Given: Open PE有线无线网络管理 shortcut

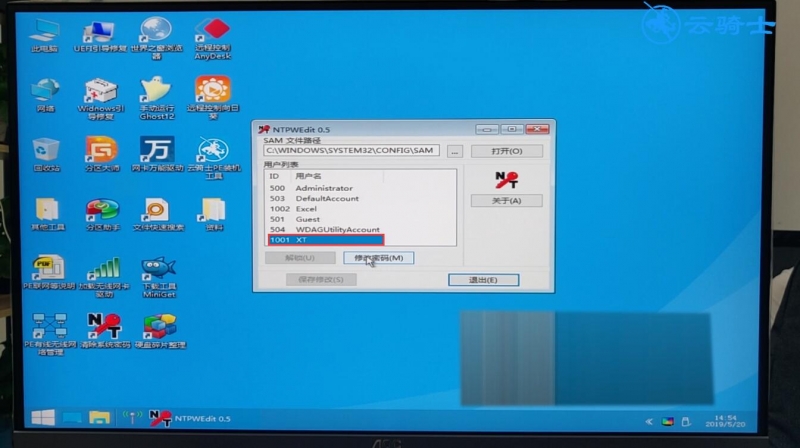Looking at the screenshot, I should click(49, 334).
